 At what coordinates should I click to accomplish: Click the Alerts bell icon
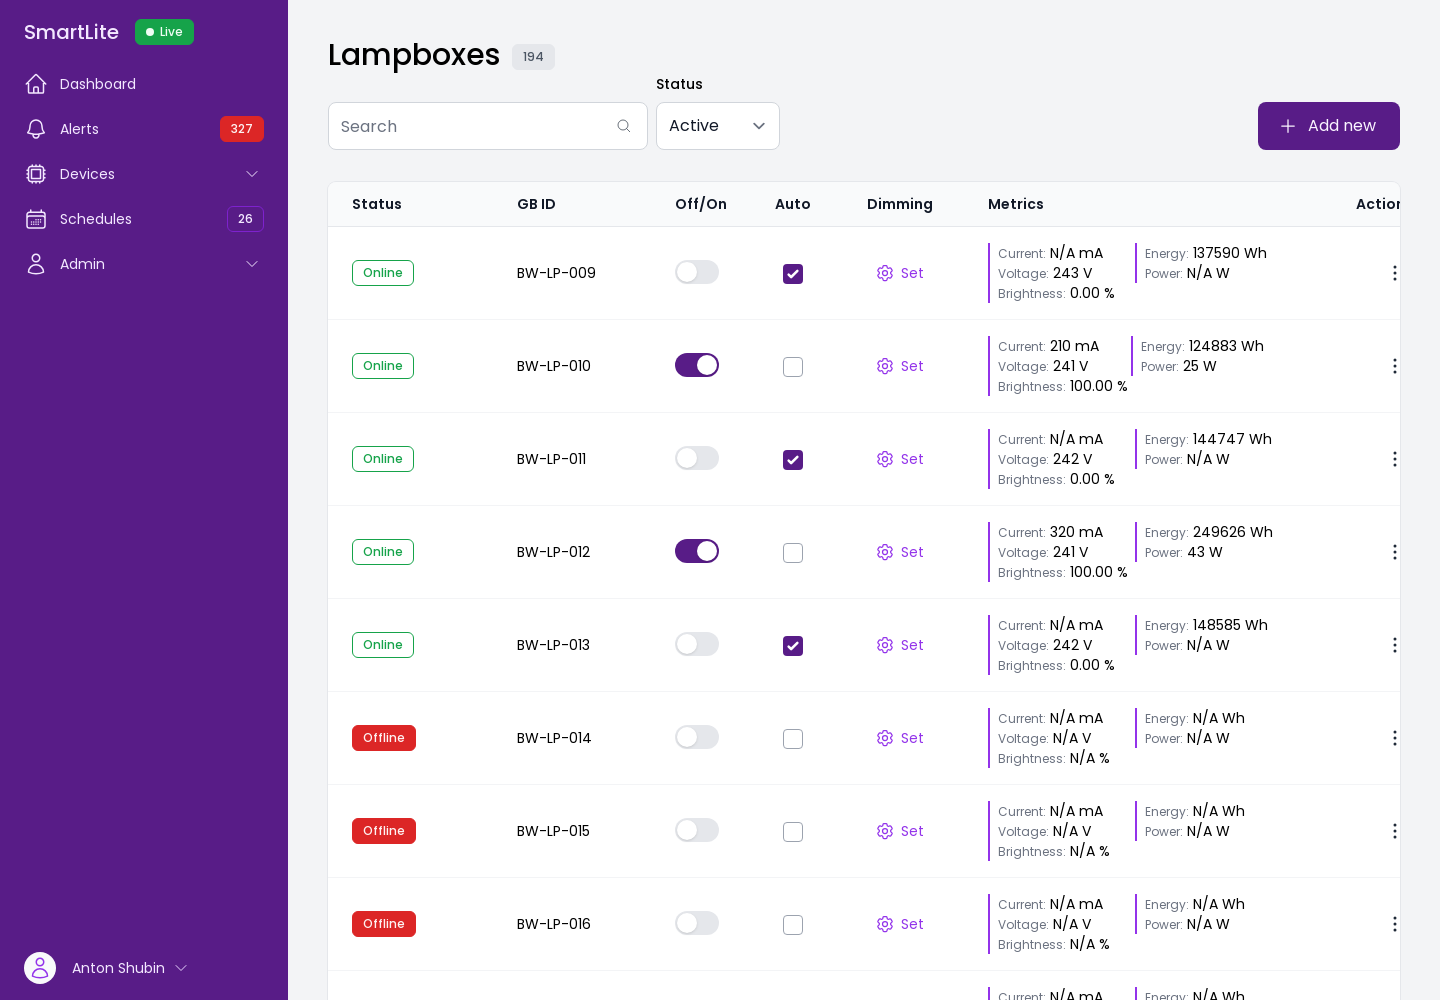[x=36, y=129]
